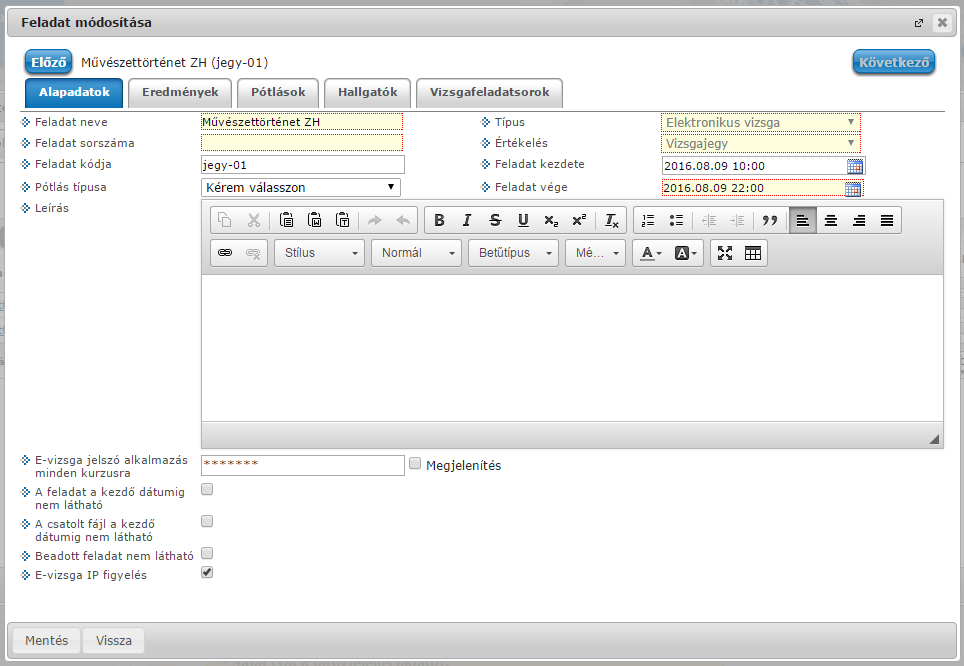The image size is (964, 666).
Task: Click the Increase indent icon
Action: 737,220
